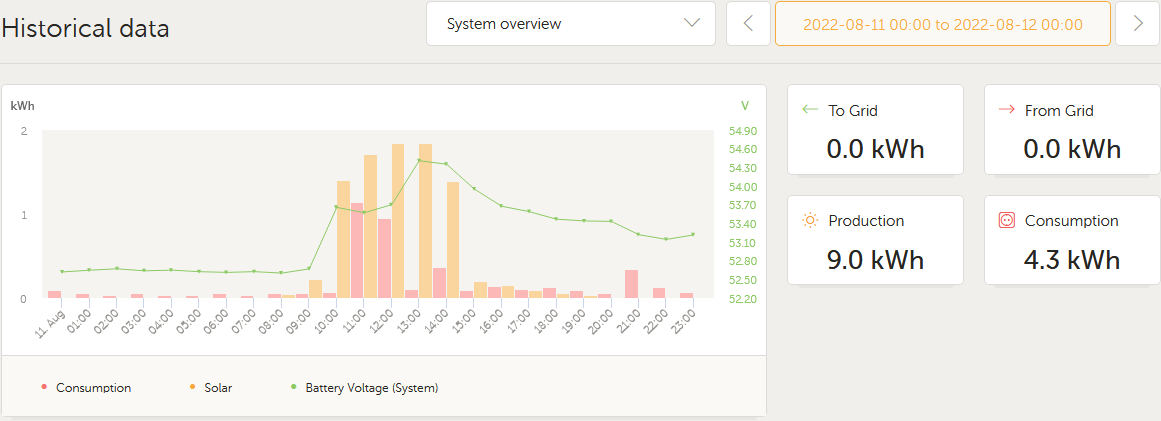Click the From Grid red arrow icon
This screenshot has height=421, width=1161.
1006,110
